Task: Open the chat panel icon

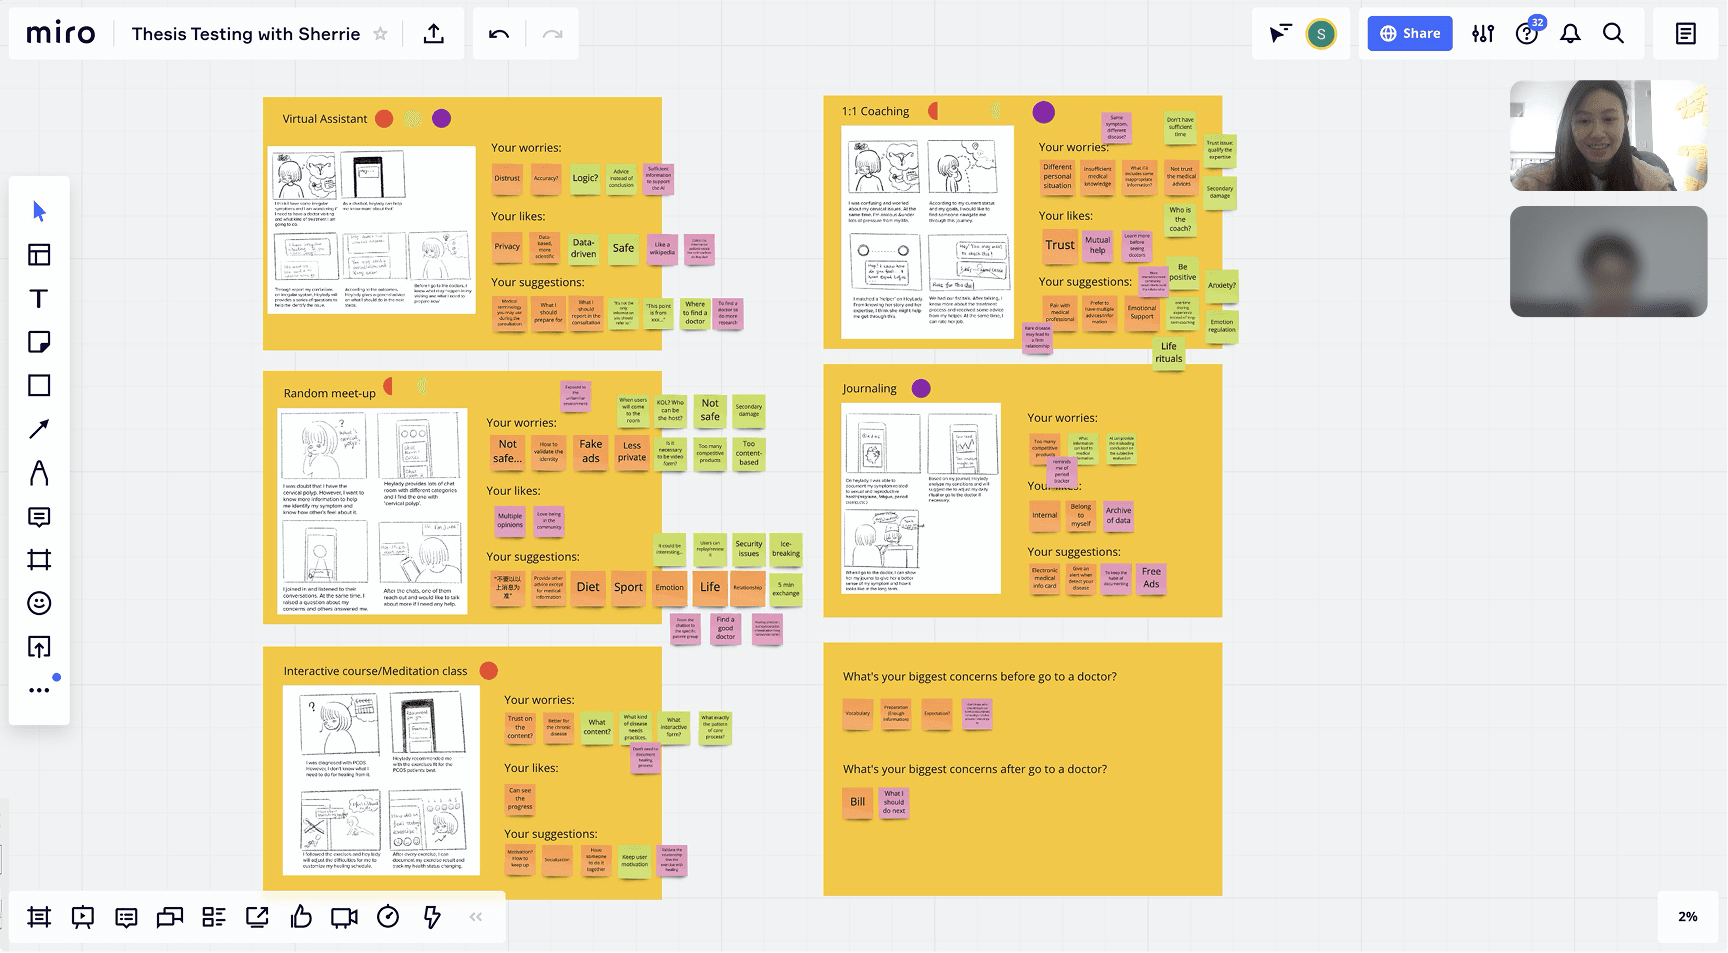Action: click(170, 917)
